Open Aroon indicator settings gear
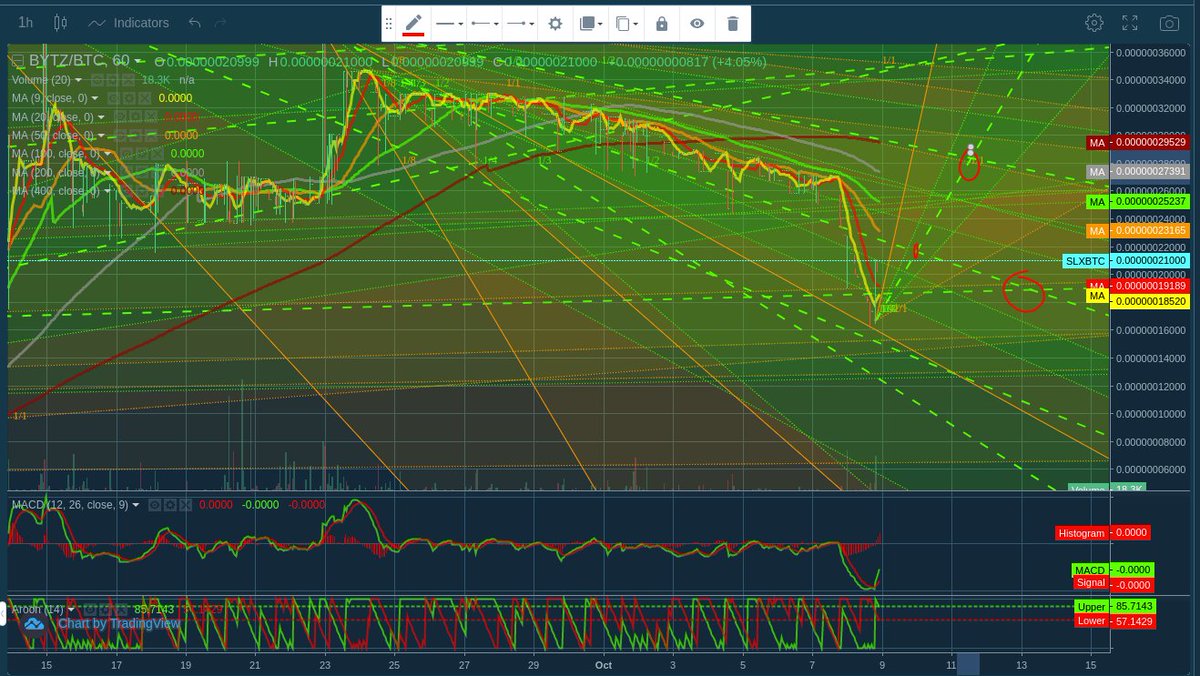 (x=105, y=609)
